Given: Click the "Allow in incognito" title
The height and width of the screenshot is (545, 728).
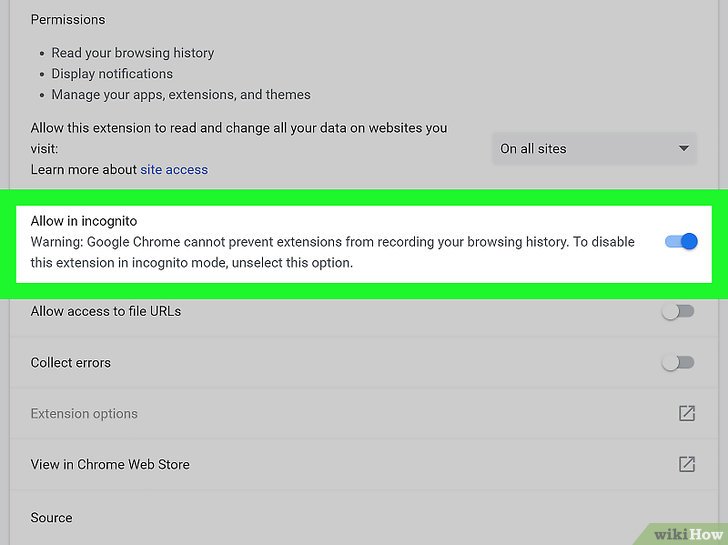Looking at the screenshot, I should 84,221.
